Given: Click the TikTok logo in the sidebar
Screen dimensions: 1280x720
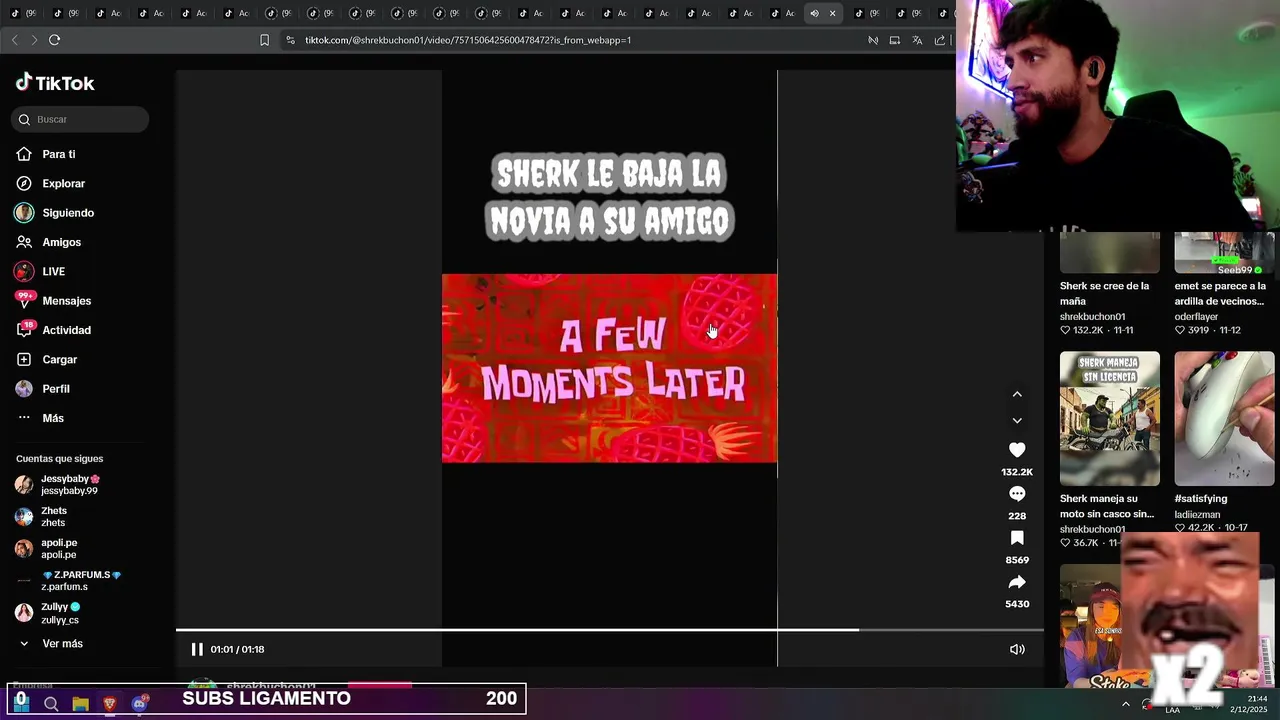Looking at the screenshot, I should coord(55,83).
